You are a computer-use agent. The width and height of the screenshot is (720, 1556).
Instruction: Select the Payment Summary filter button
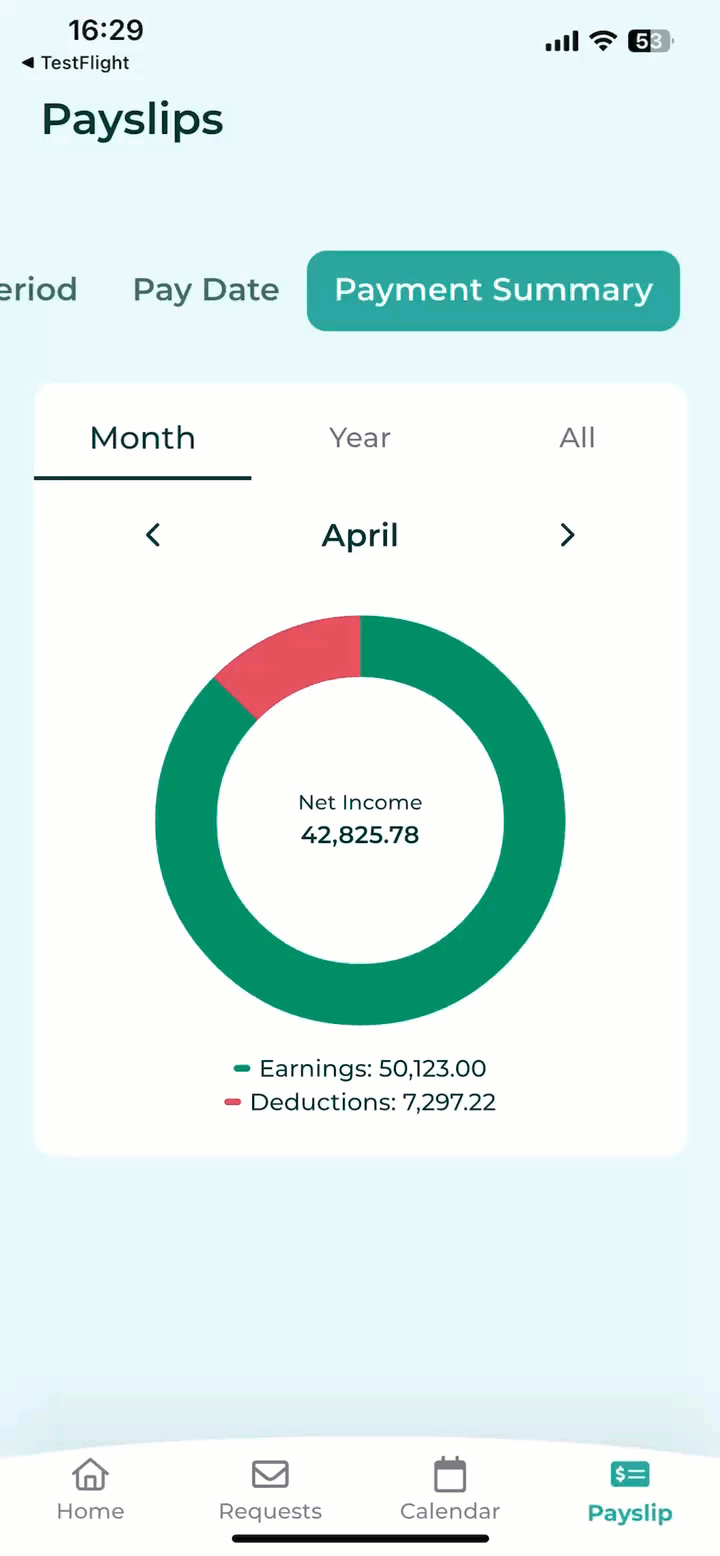click(493, 290)
